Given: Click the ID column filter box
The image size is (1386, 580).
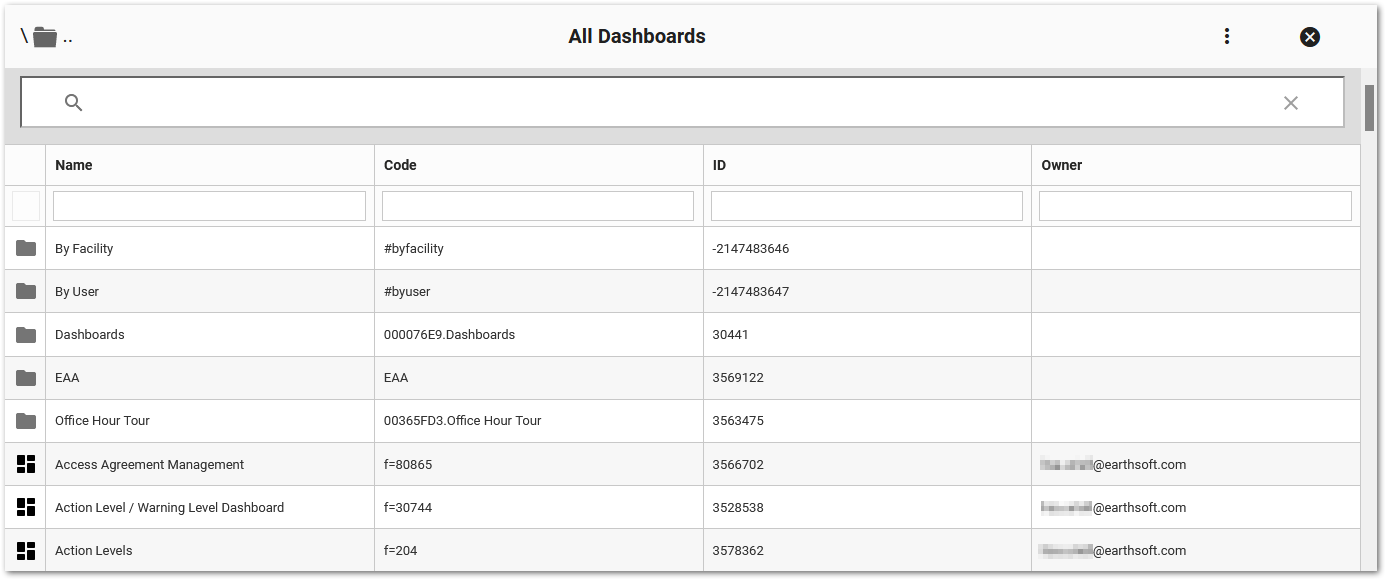Looking at the screenshot, I should pos(866,205).
